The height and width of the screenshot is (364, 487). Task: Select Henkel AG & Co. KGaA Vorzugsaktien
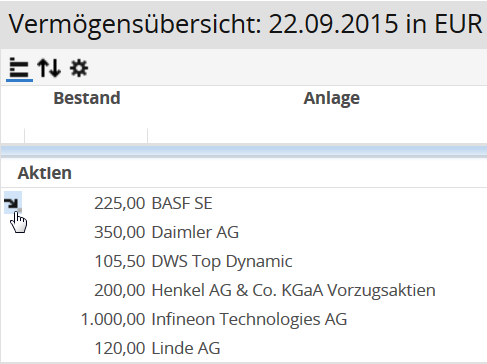(x=293, y=290)
